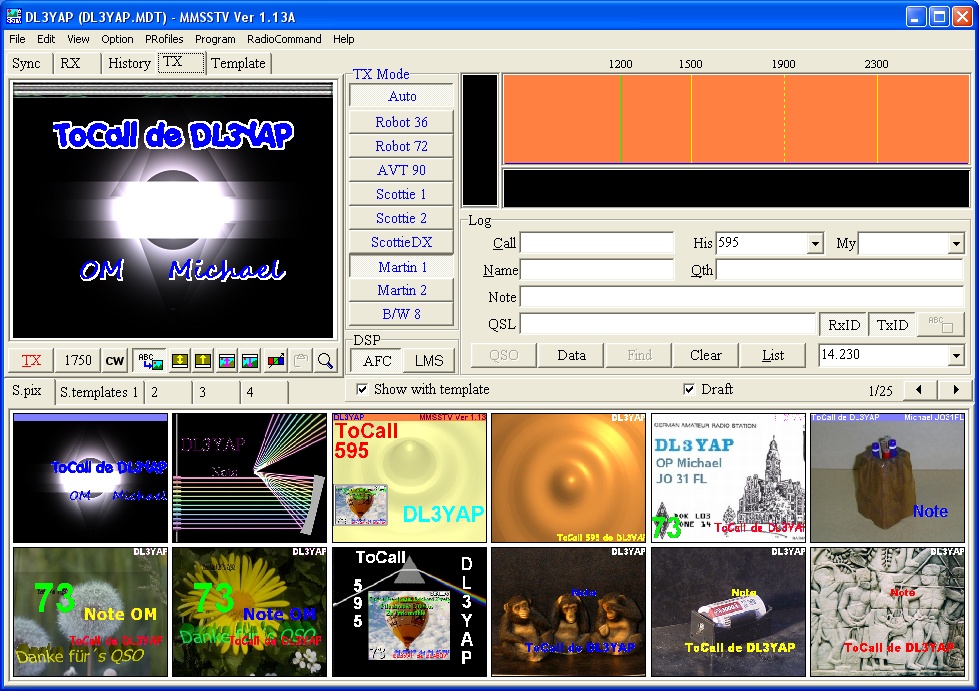Screen dimensions: 979x691
Task: Open the RGB color adjust icon
Action: click(276, 360)
